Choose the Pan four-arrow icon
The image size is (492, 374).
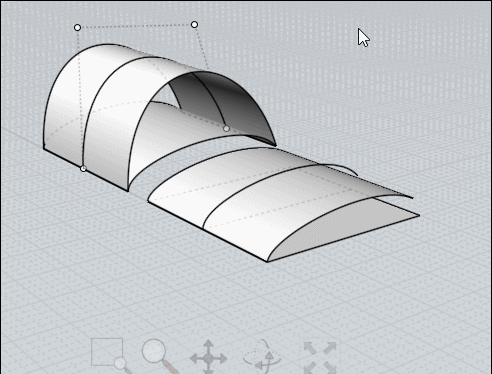[209, 357]
